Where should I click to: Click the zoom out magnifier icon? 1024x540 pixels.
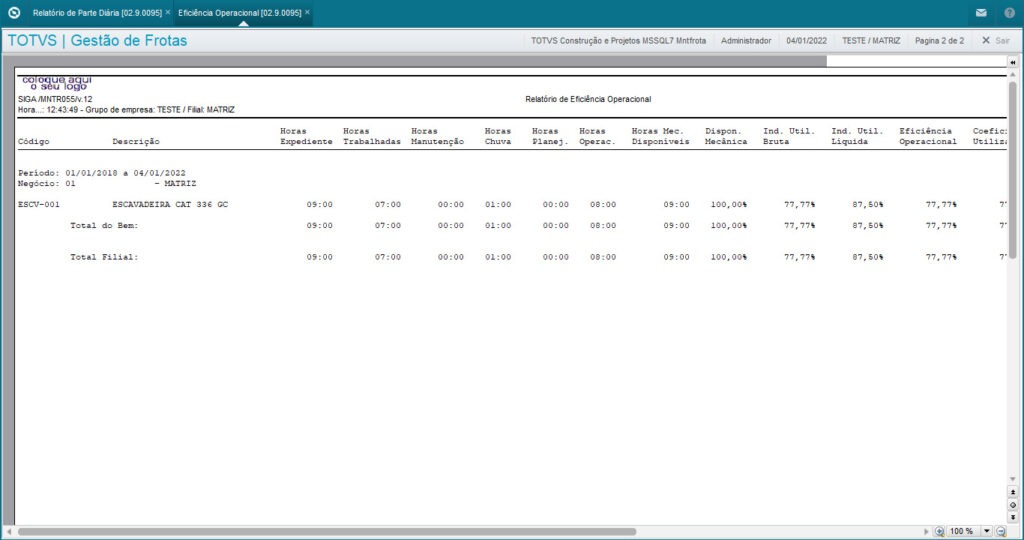coord(1000,532)
